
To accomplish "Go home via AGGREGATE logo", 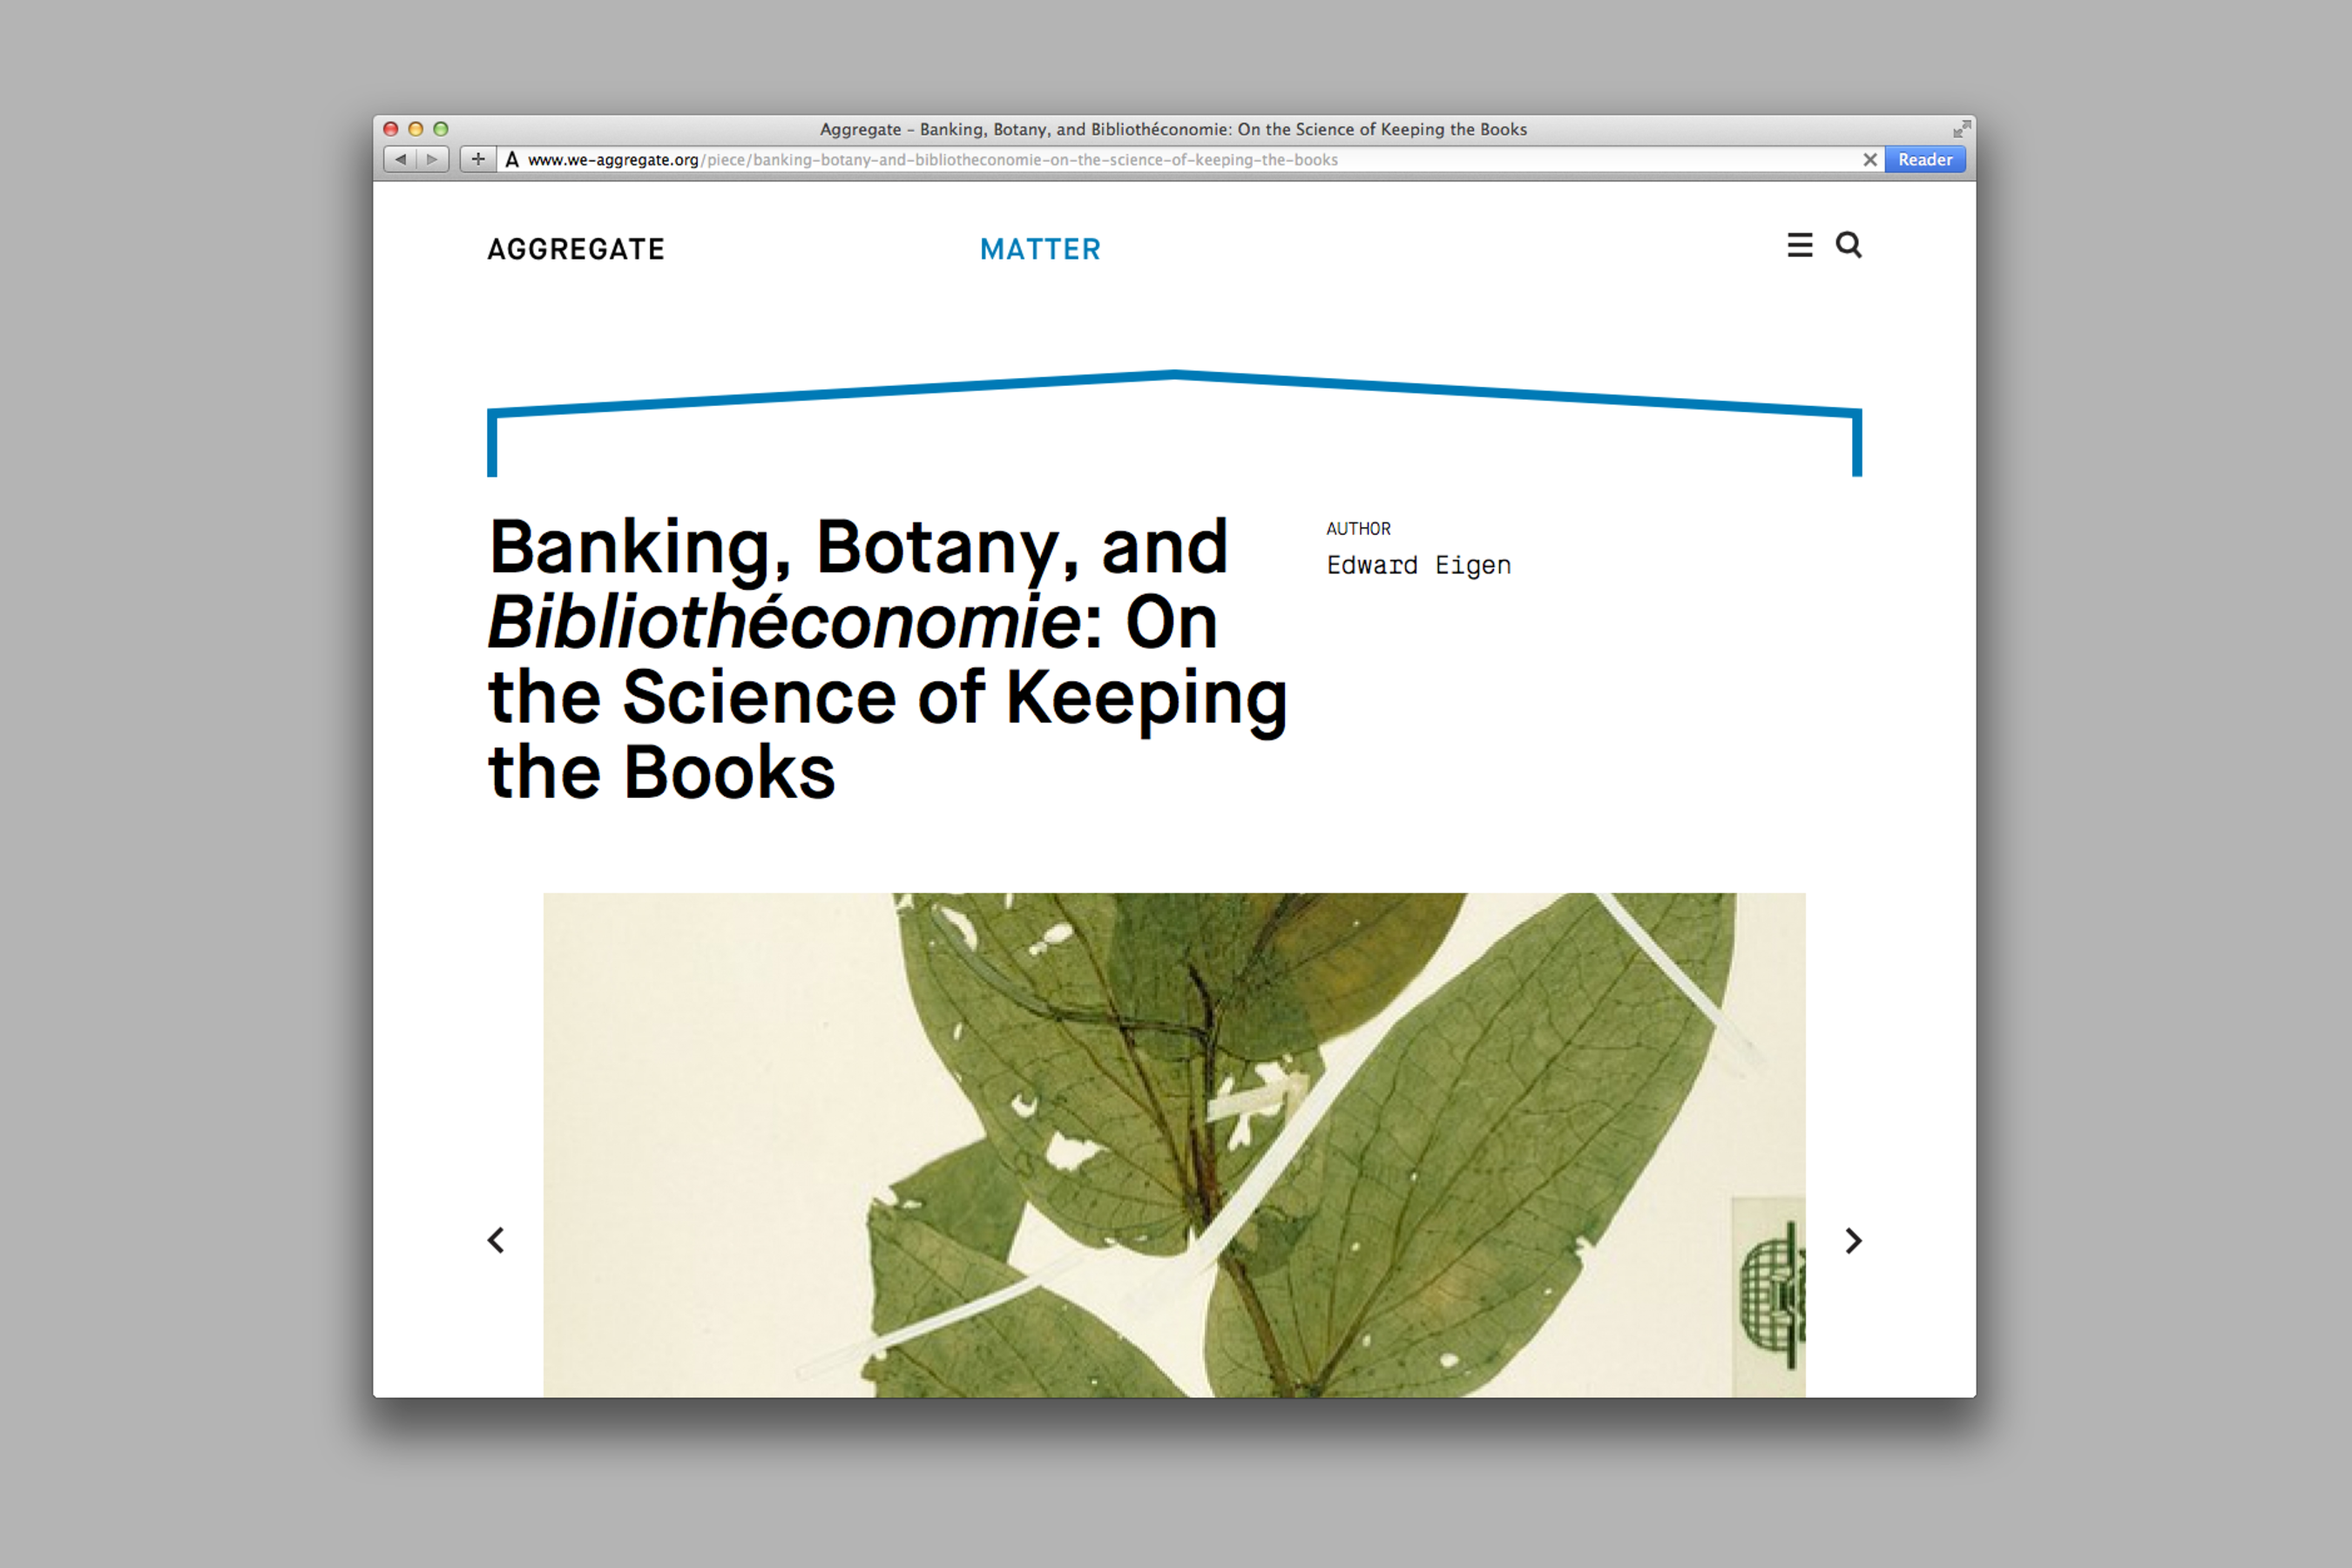I will tap(576, 249).
